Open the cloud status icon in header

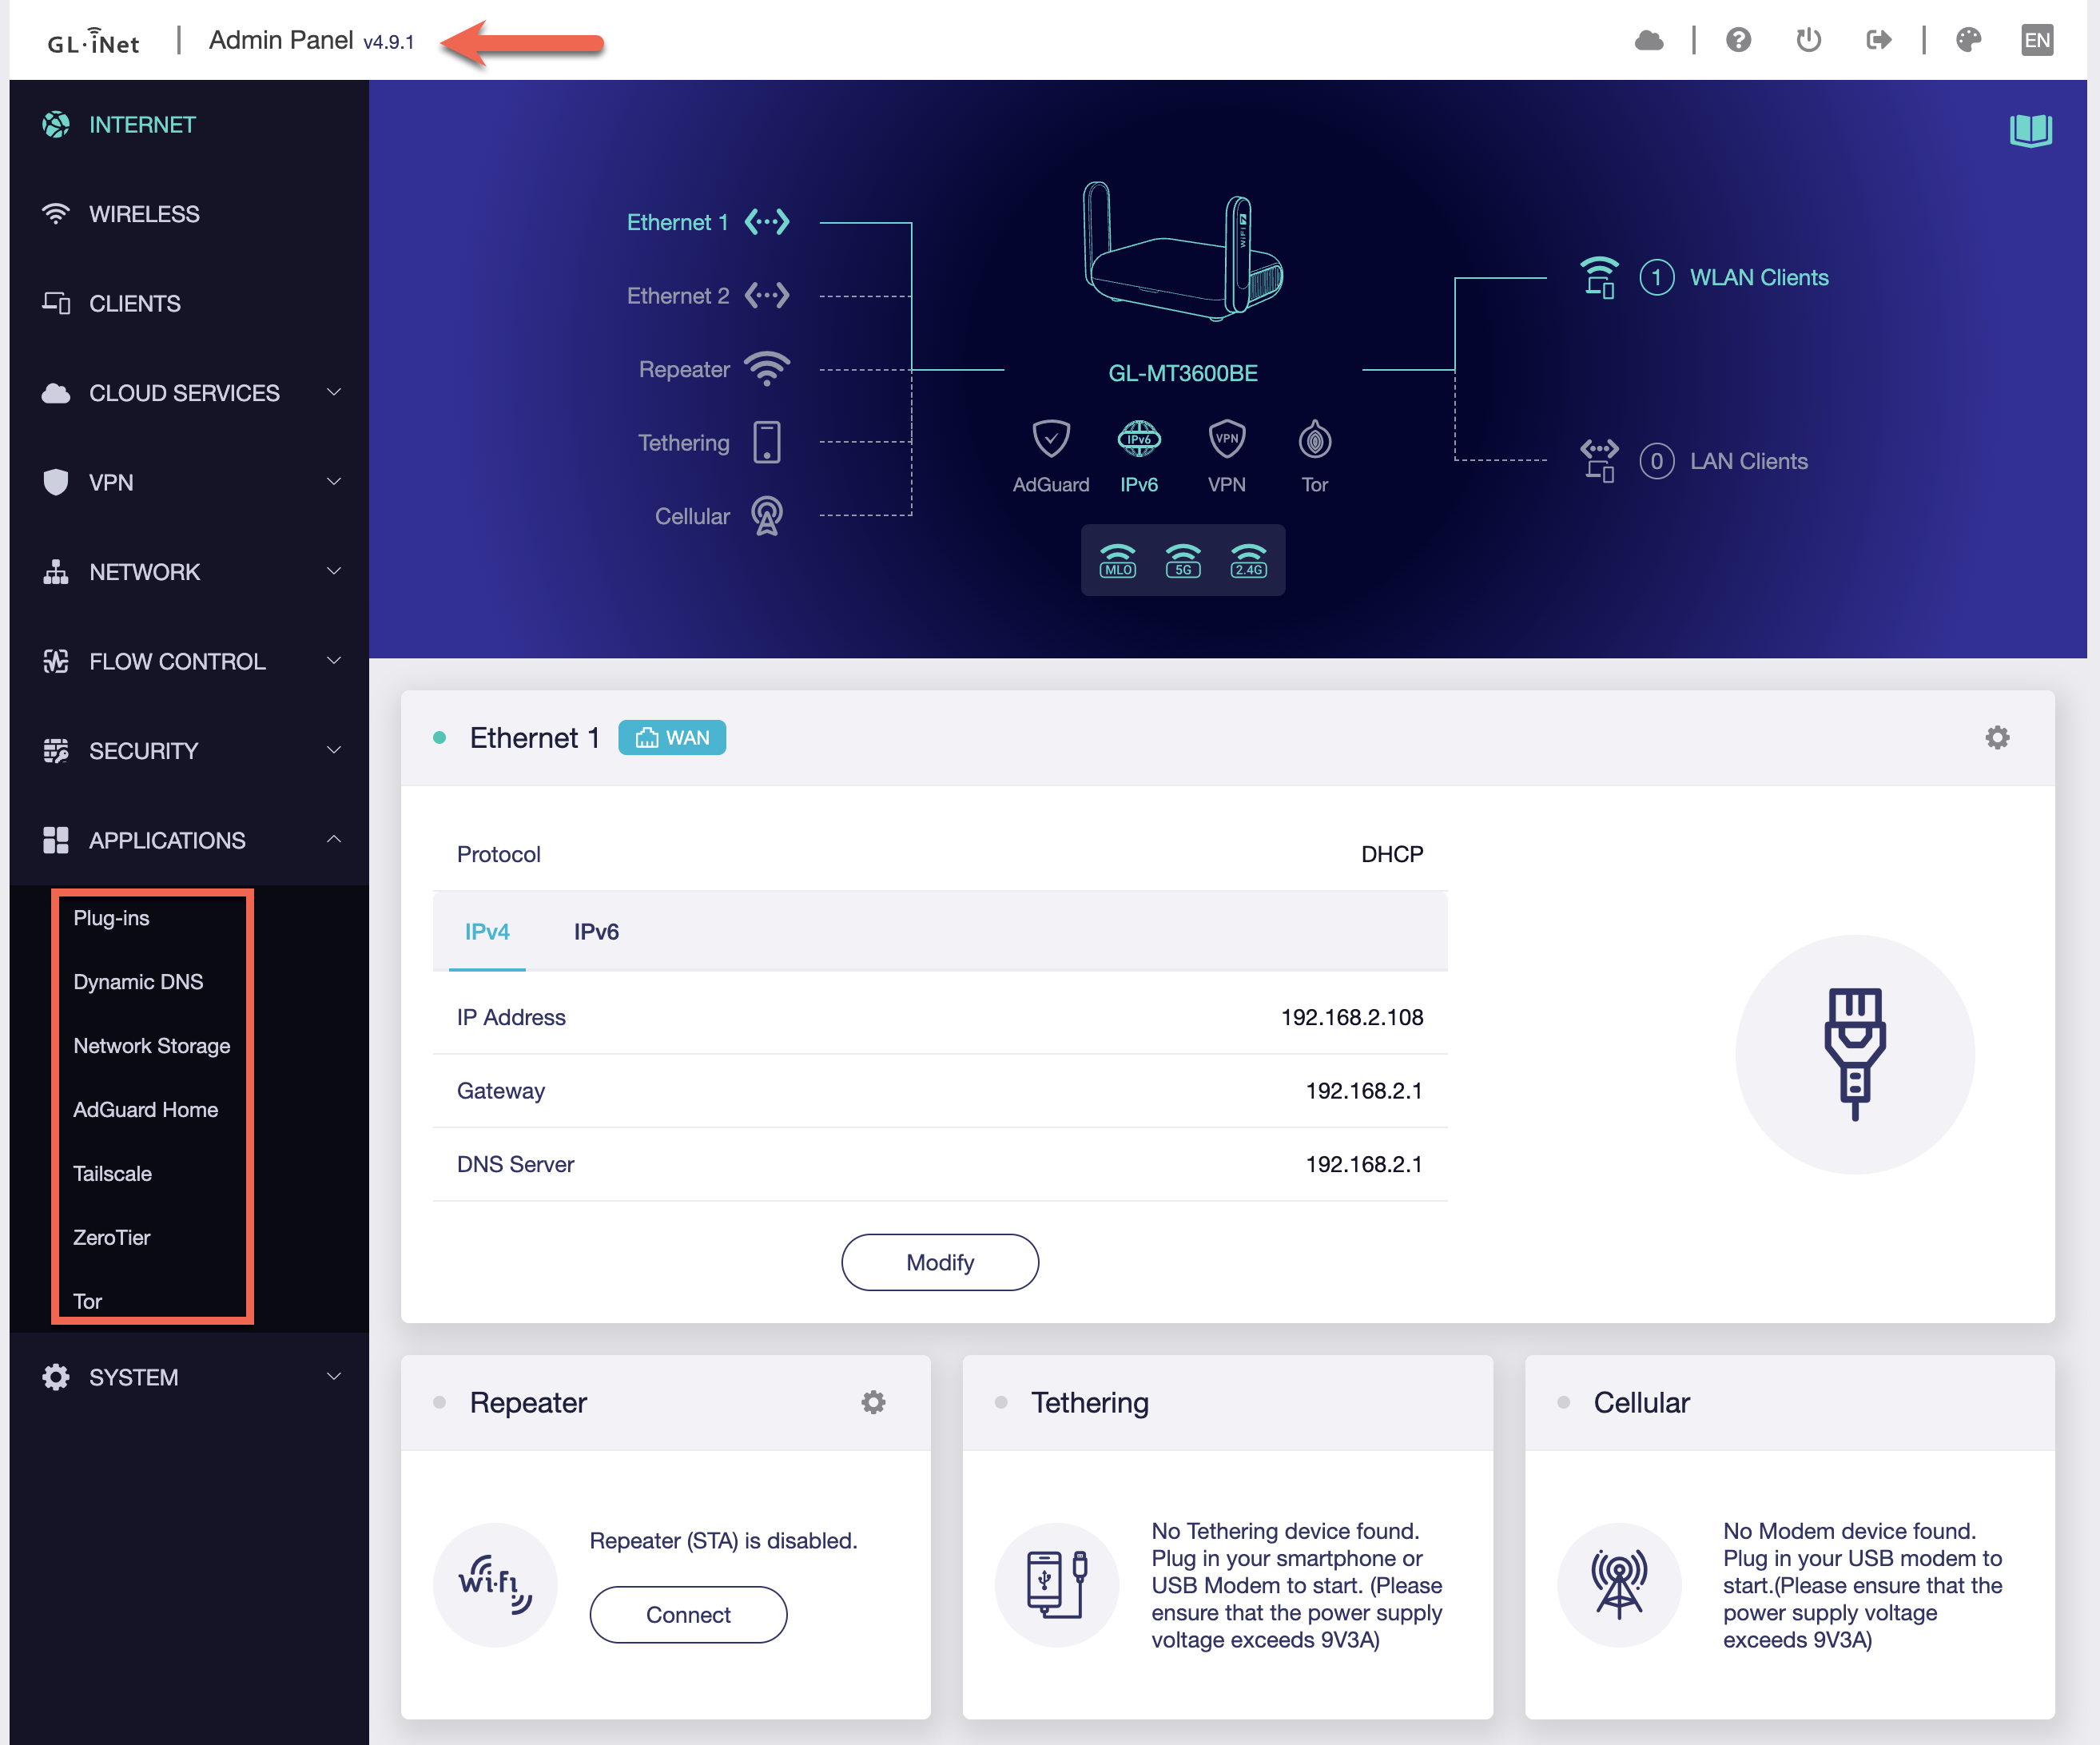click(1649, 40)
